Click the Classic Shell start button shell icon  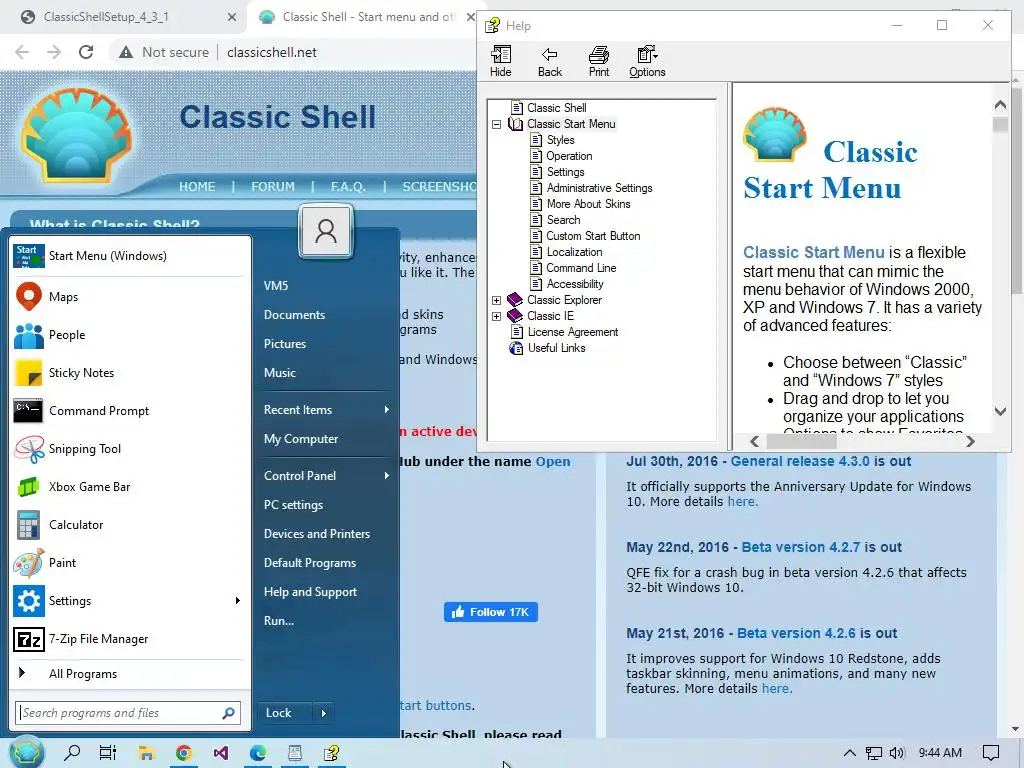coord(26,752)
